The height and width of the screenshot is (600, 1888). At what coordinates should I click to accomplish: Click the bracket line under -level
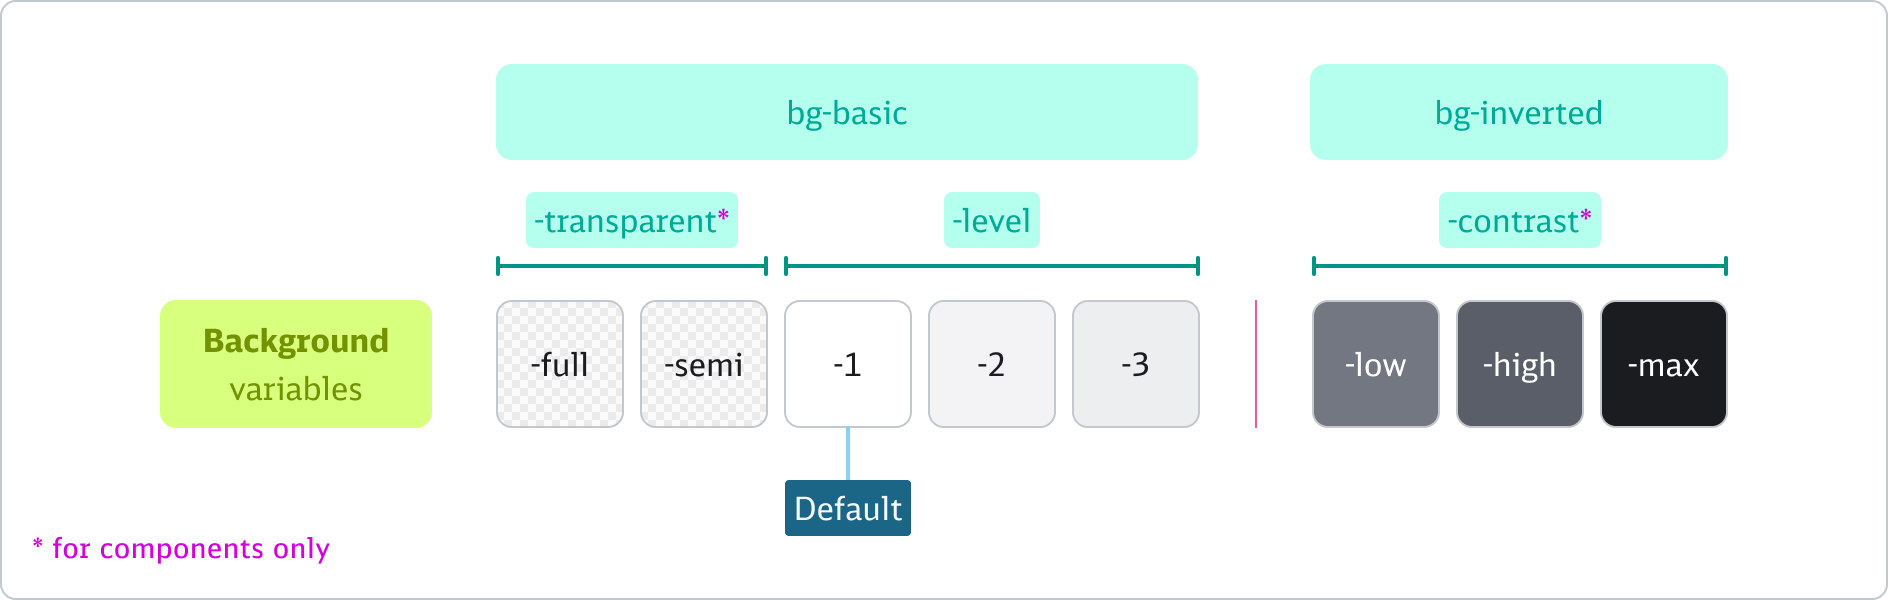[992, 266]
